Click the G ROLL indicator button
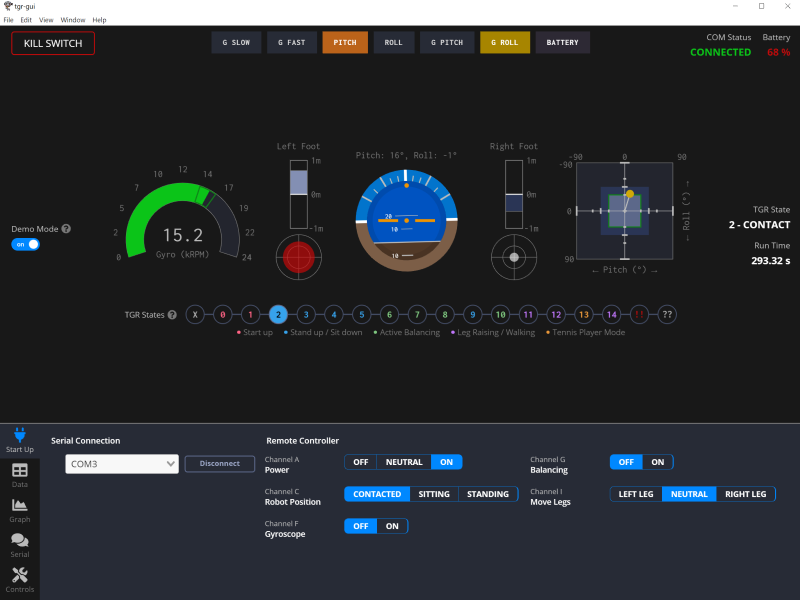Screen dimensions: 800x600 click(x=505, y=43)
